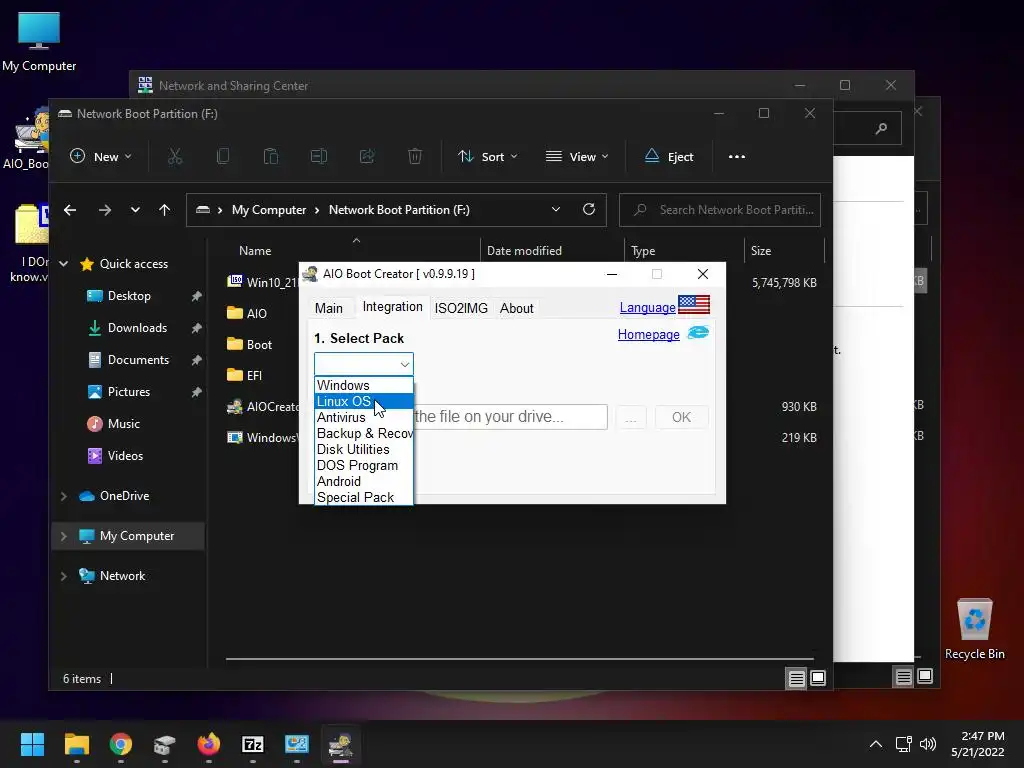The width and height of the screenshot is (1024, 768).
Task: Pick Antivirus in the pack dropdown list
Action: coord(363,417)
